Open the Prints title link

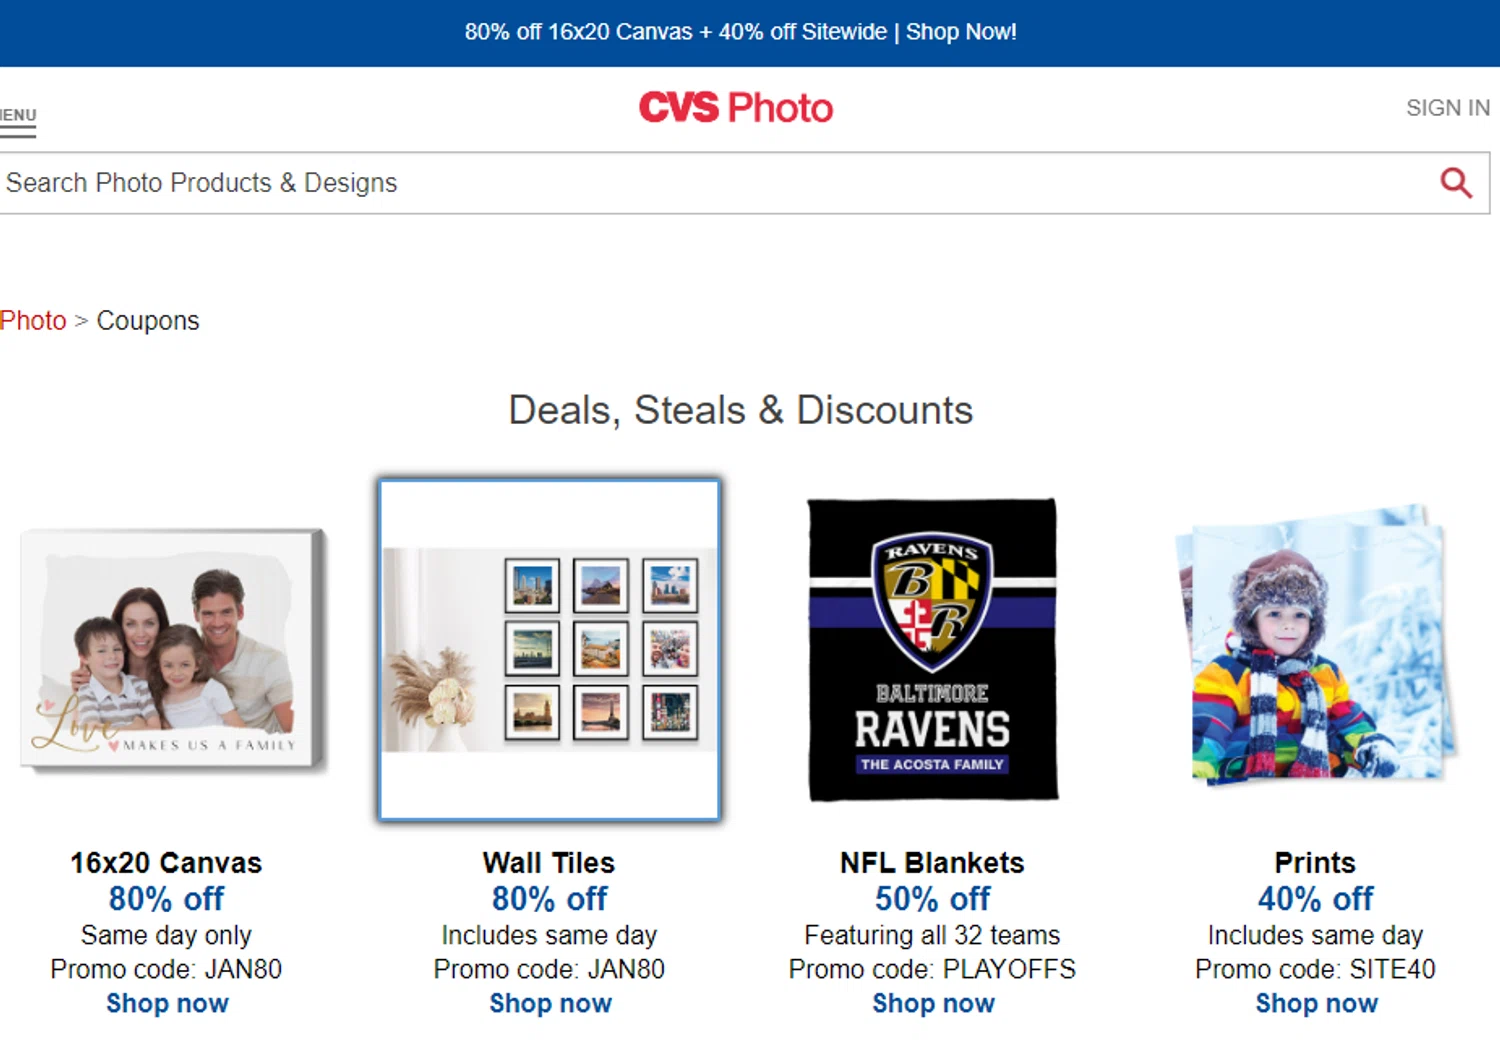pyautogui.click(x=1315, y=863)
